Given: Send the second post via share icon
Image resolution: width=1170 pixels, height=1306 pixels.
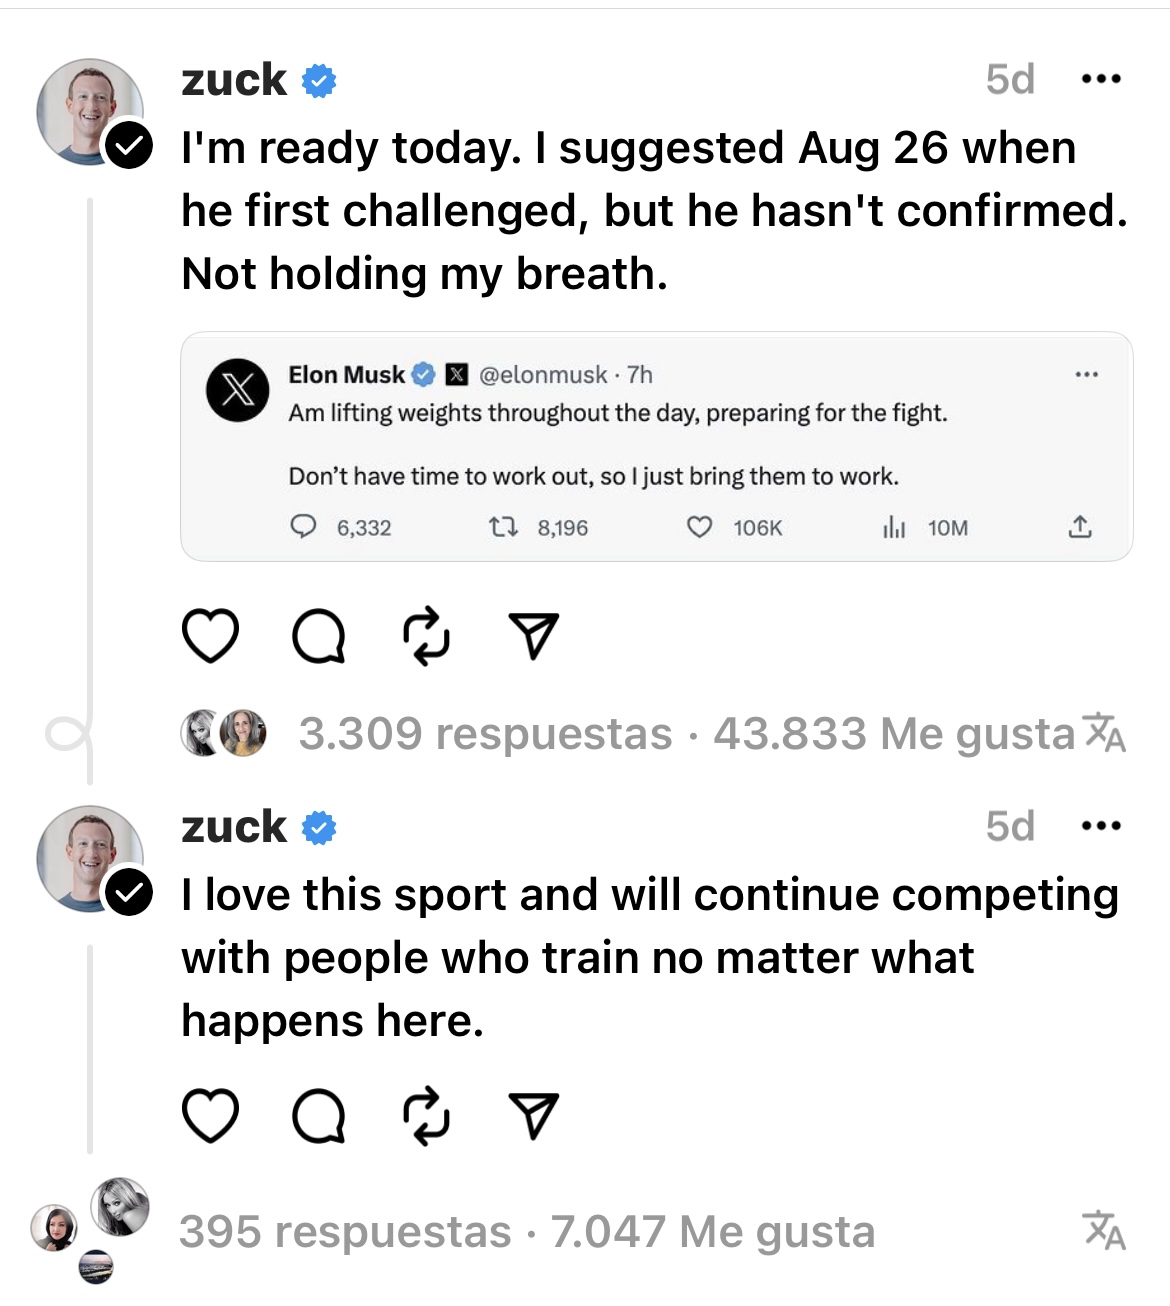Looking at the screenshot, I should point(533,1115).
